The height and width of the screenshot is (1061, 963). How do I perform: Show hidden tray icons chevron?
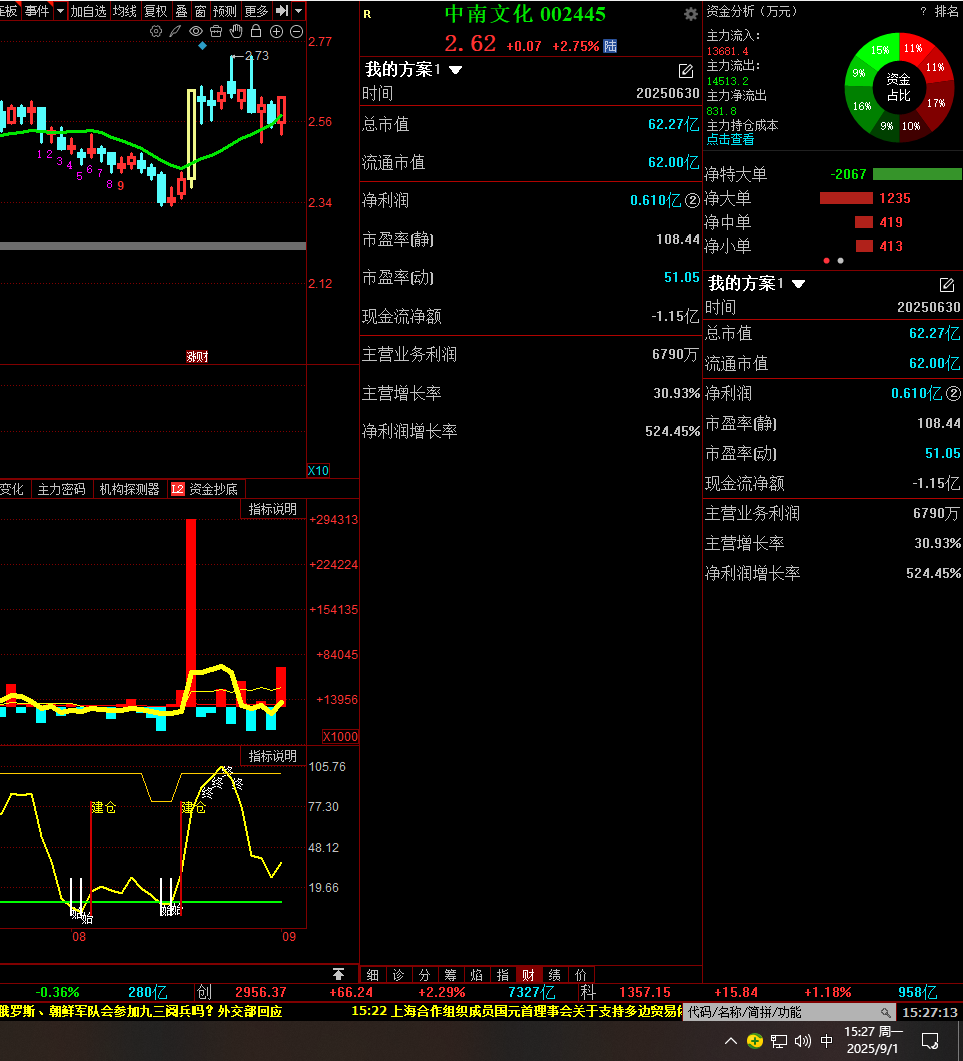click(x=731, y=1041)
